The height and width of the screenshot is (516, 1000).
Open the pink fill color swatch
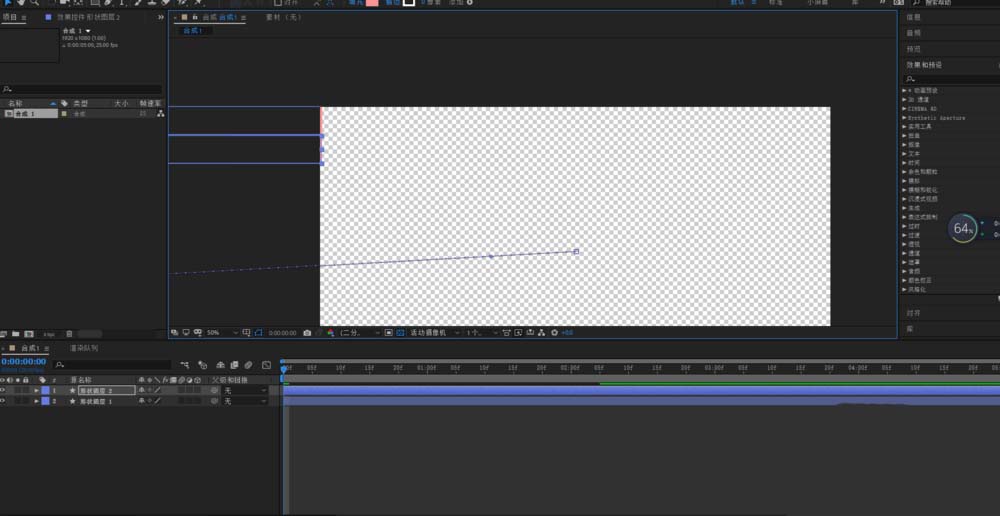point(372,3)
